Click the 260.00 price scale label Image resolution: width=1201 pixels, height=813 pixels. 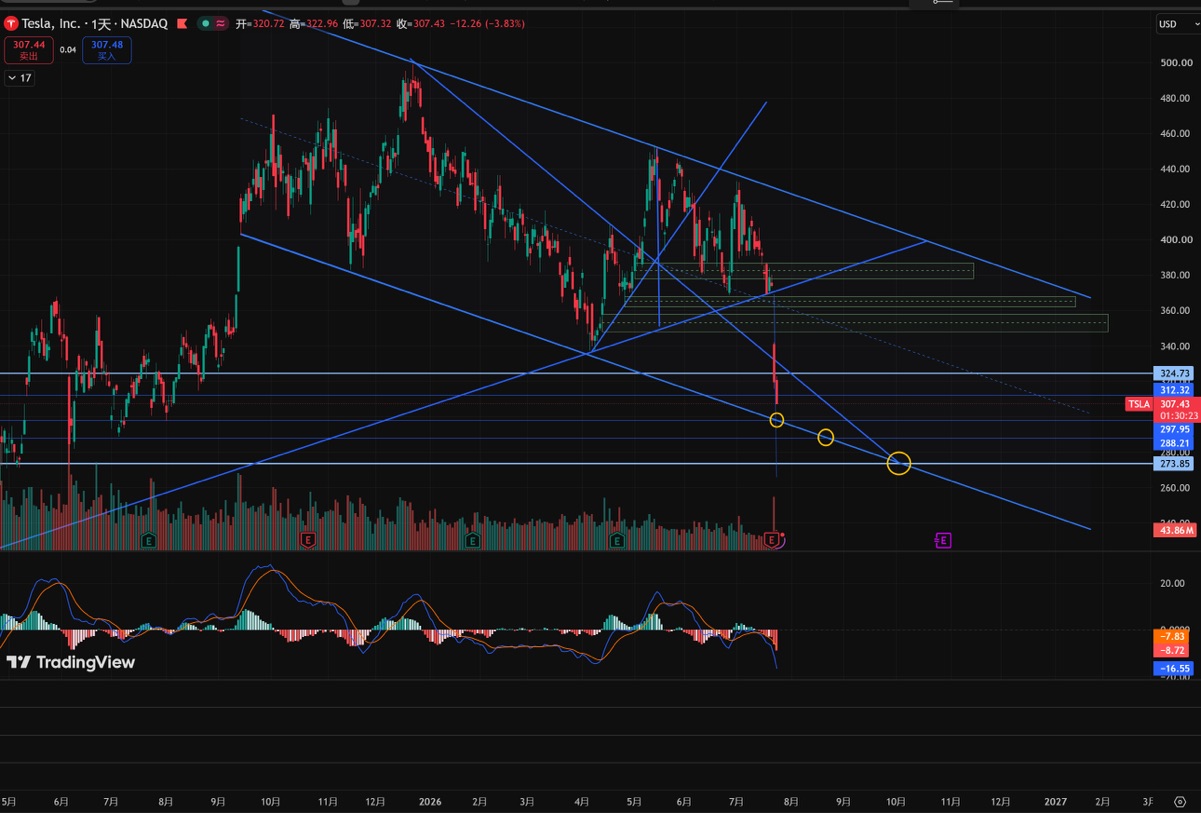click(x=1174, y=488)
